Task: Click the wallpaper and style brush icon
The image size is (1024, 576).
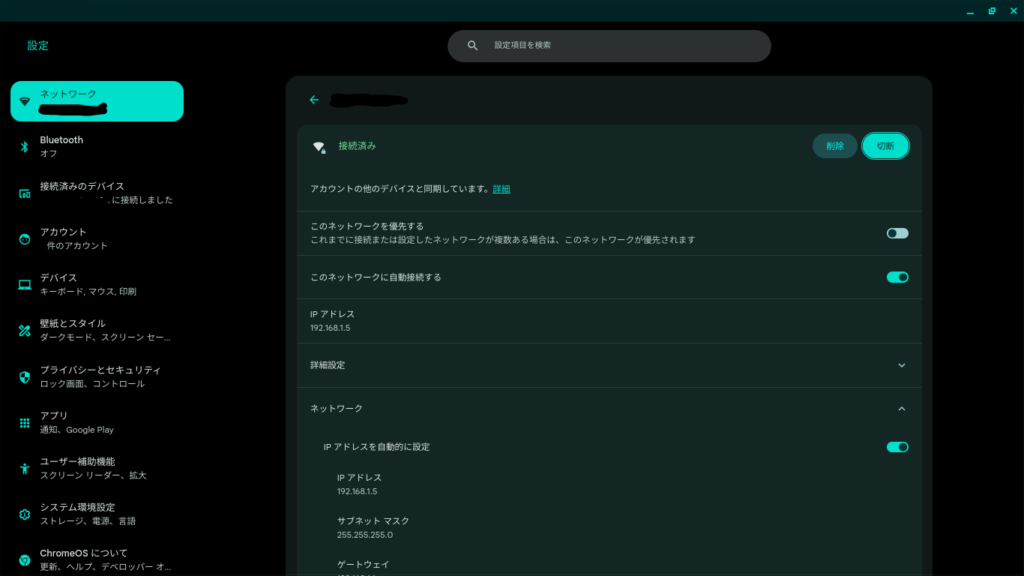Action: point(25,330)
